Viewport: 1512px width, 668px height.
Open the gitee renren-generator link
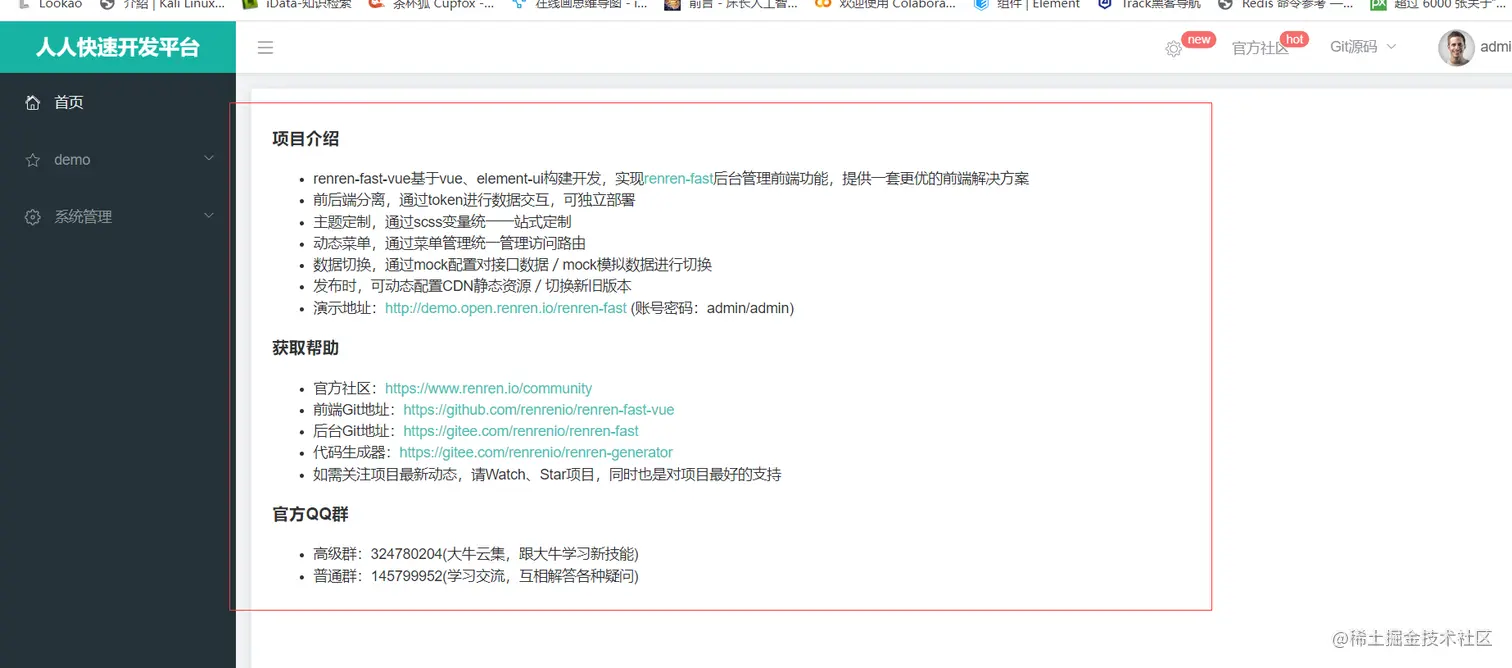click(536, 452)
